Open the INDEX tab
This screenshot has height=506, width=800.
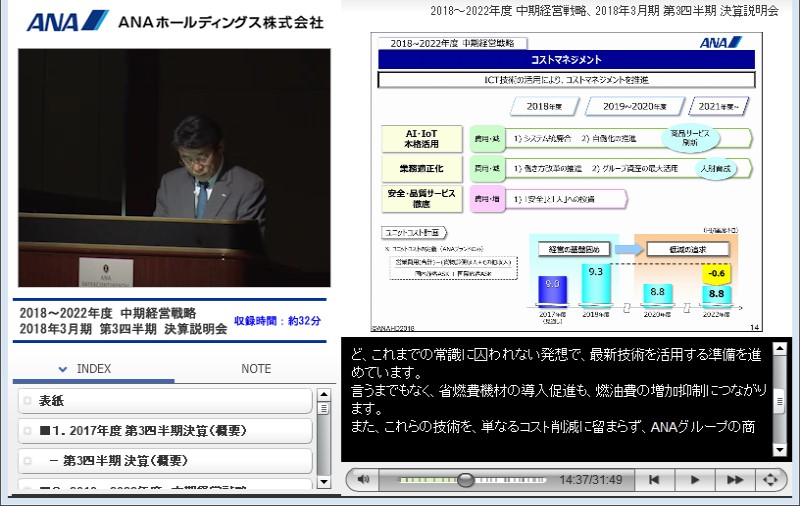pos(93,369)
